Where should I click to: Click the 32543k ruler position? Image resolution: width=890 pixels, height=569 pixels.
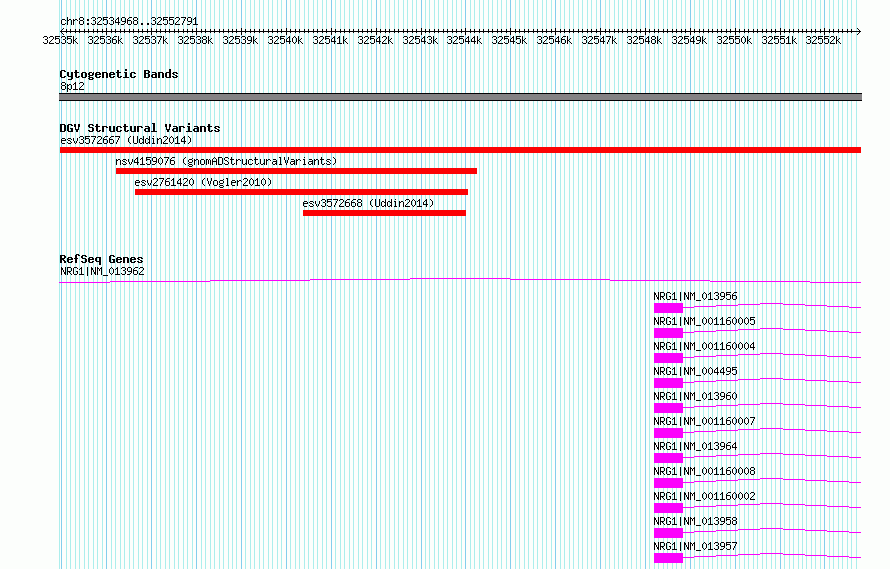click(420, 40)
